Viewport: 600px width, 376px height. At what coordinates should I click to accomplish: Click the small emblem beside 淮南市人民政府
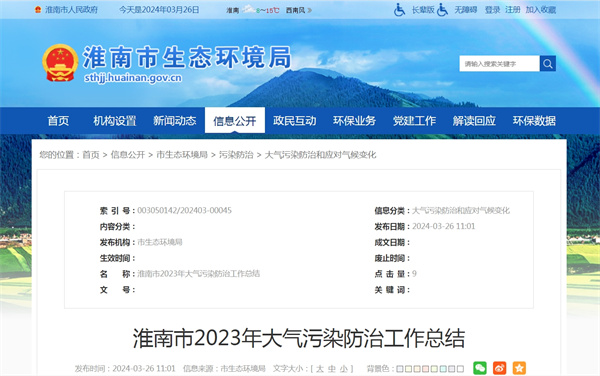tap(38, 10)
